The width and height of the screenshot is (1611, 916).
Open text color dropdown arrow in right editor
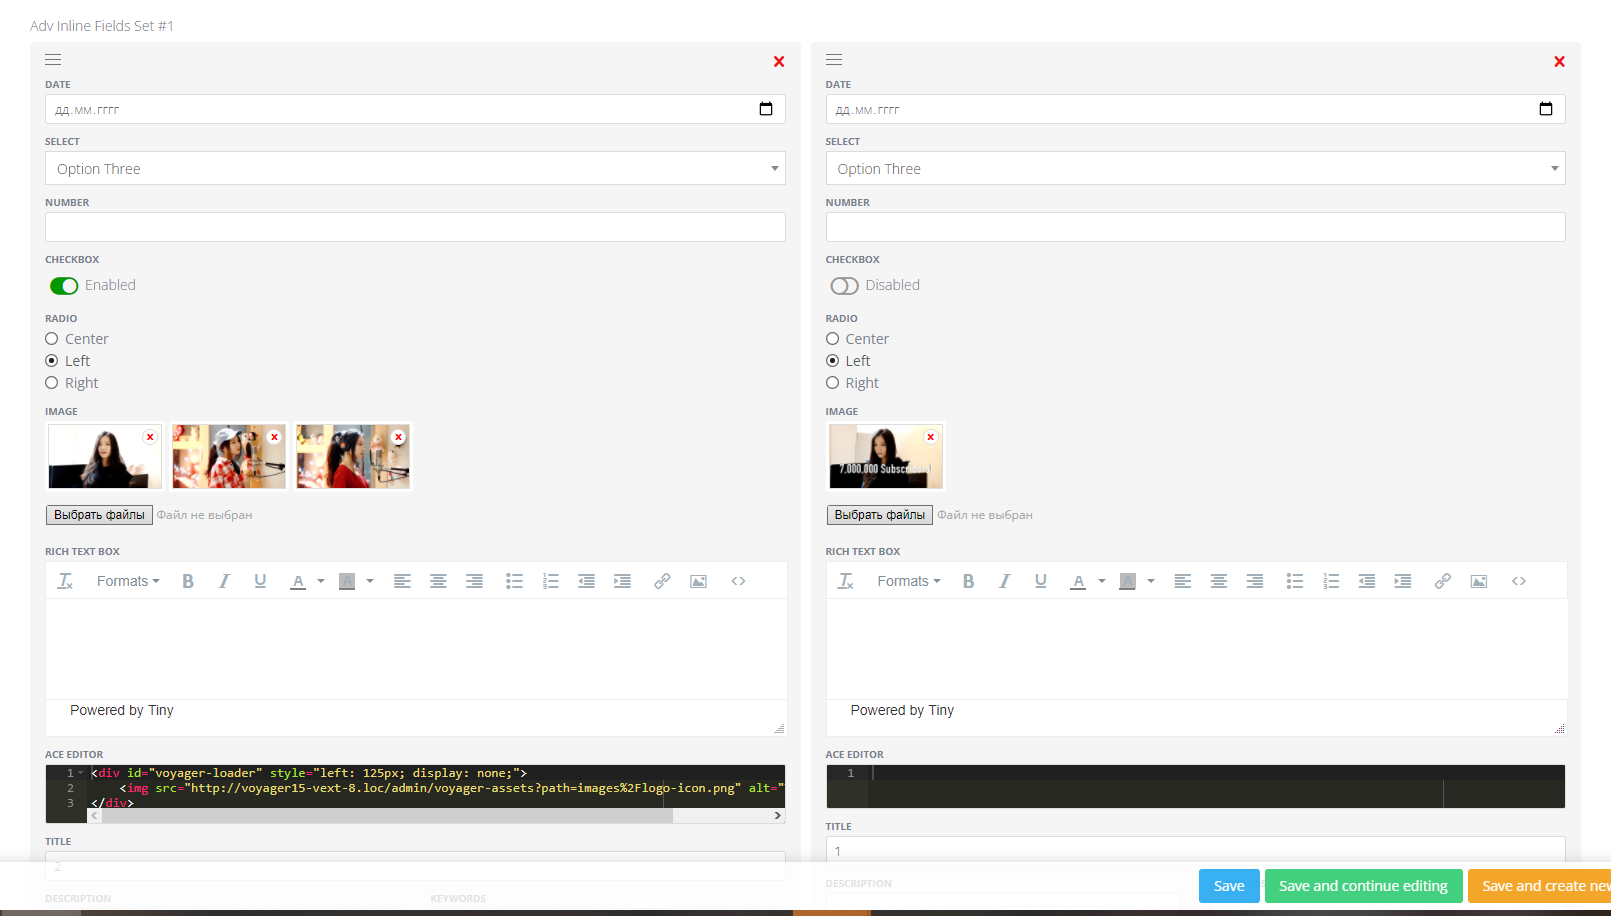pyautogui.click(x=1102, y=581)
